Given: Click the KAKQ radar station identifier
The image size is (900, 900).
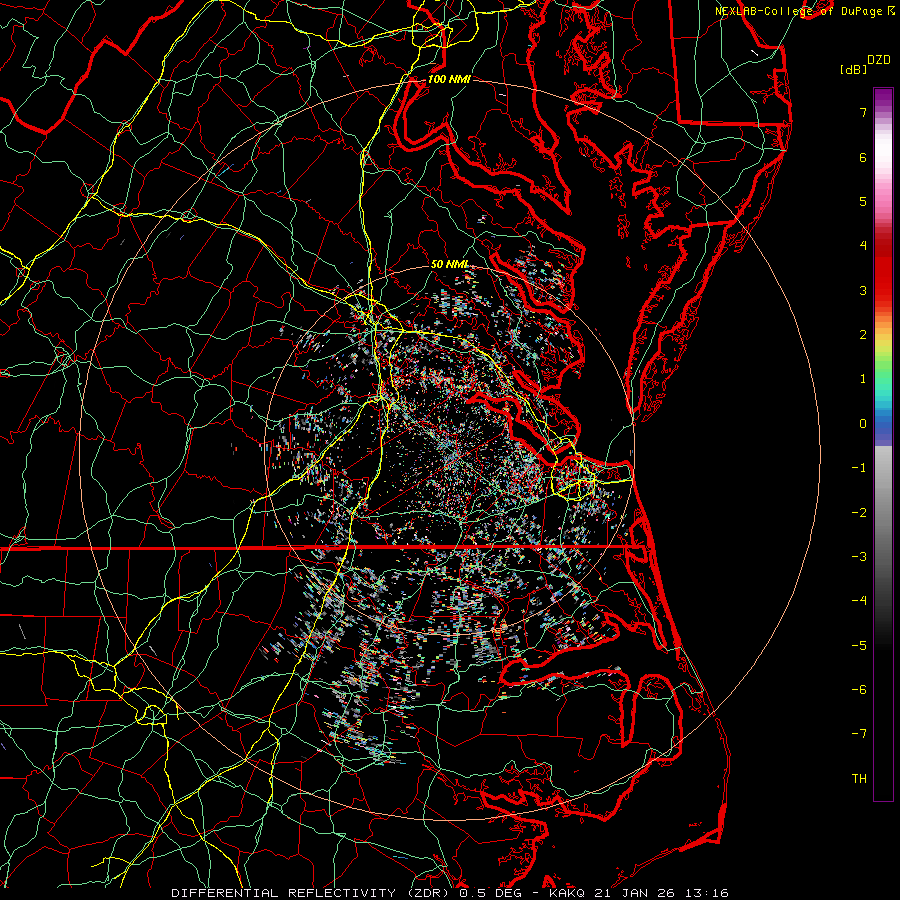Looking at the screenshot, I should (x=567, y=893).
